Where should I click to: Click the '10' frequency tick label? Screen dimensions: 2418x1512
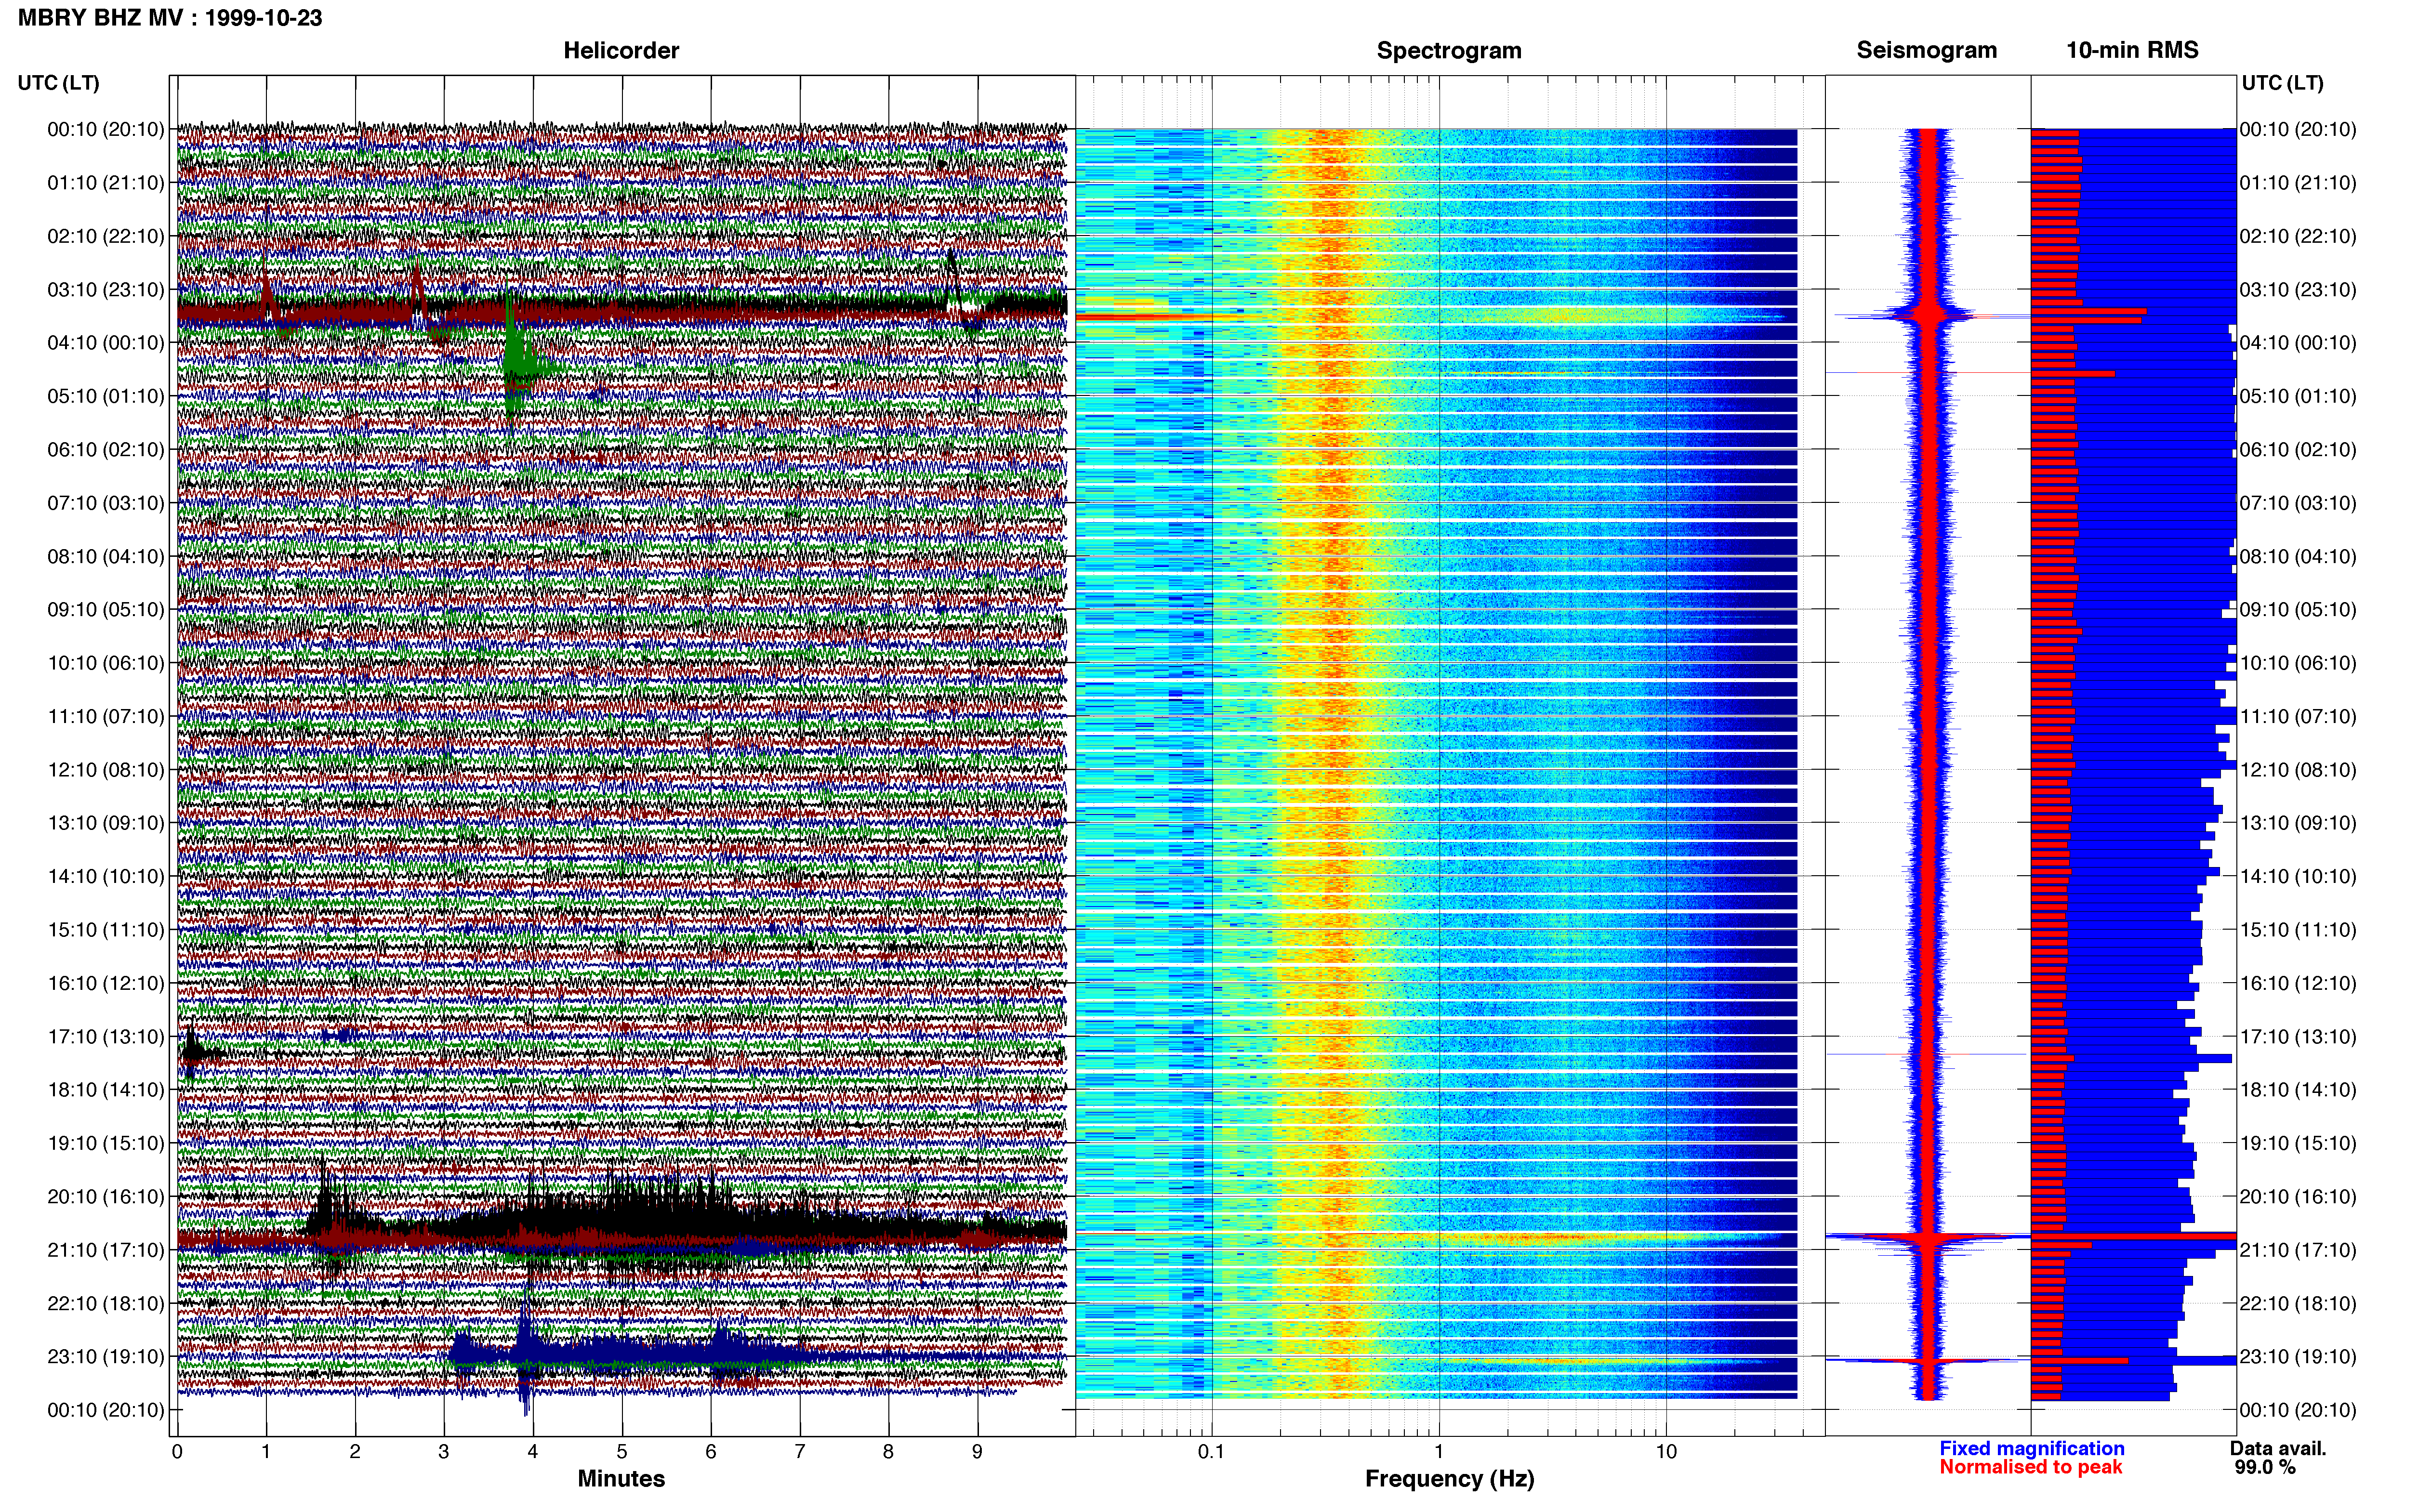point(1666,1452)
